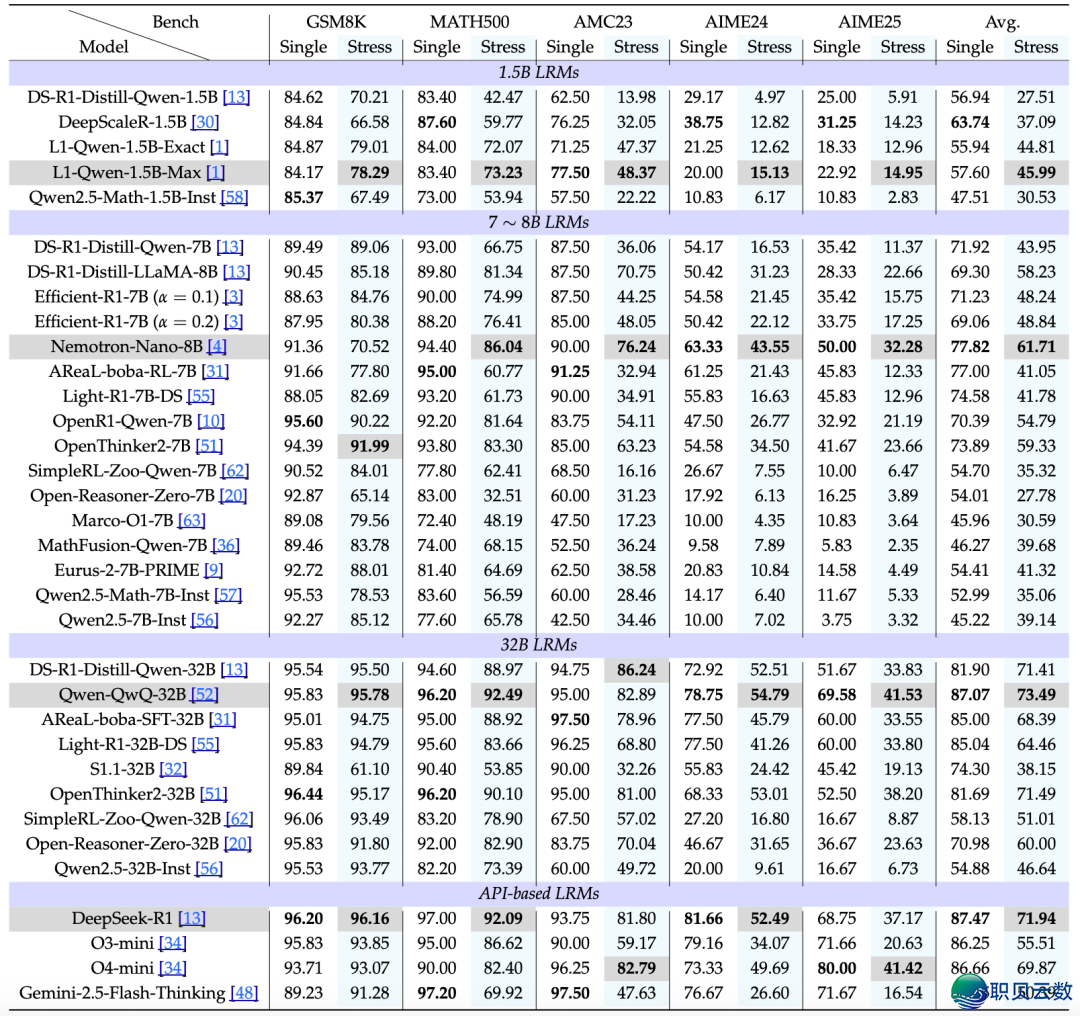The image size is (1080, 1016).
Task: Open citation [20] for Open-Reasoner-Zero-32B
Action: click(x=238, y=844)
